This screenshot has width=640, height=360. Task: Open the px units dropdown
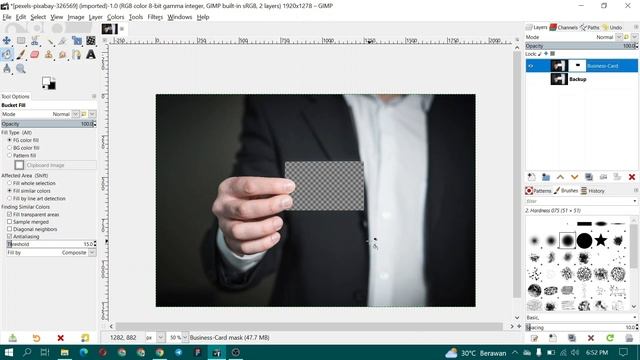[x=160, y=338]
